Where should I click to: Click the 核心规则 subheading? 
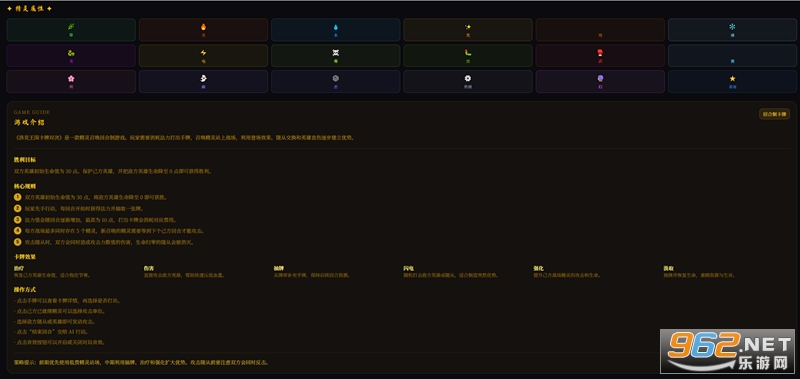tap(25, 186)
